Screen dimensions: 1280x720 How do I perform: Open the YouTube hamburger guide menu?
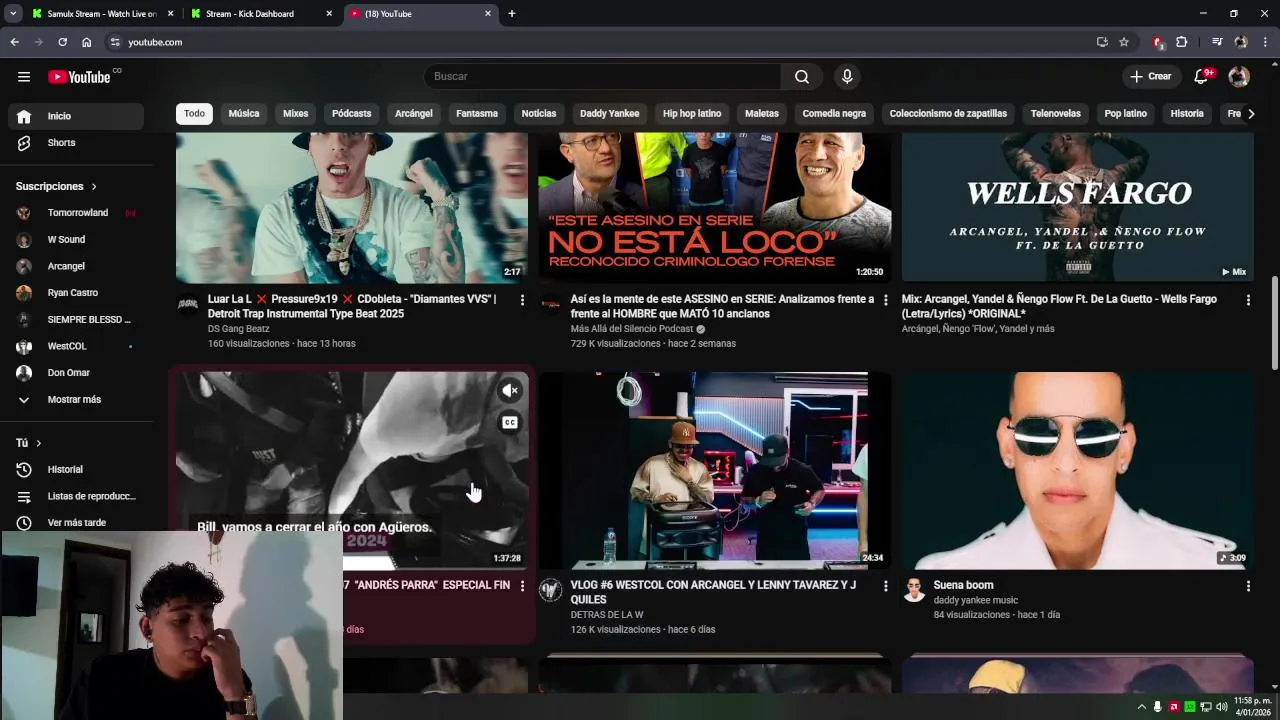point(24,77)
